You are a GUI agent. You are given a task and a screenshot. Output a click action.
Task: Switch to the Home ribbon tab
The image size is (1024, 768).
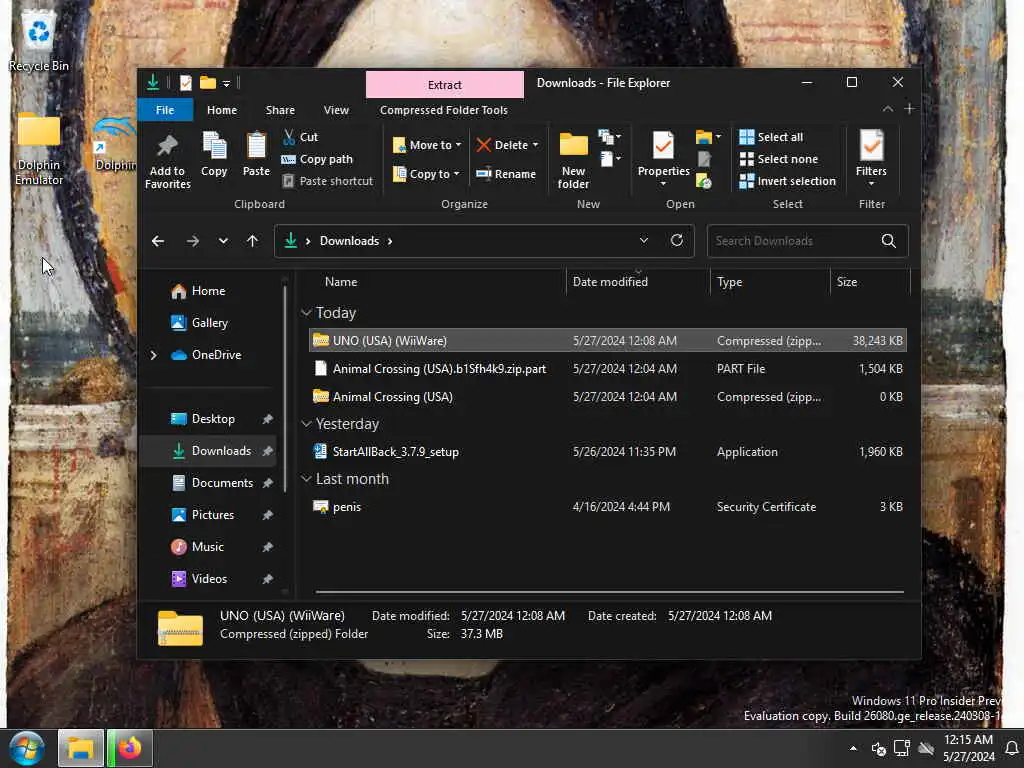pos(222,110)
